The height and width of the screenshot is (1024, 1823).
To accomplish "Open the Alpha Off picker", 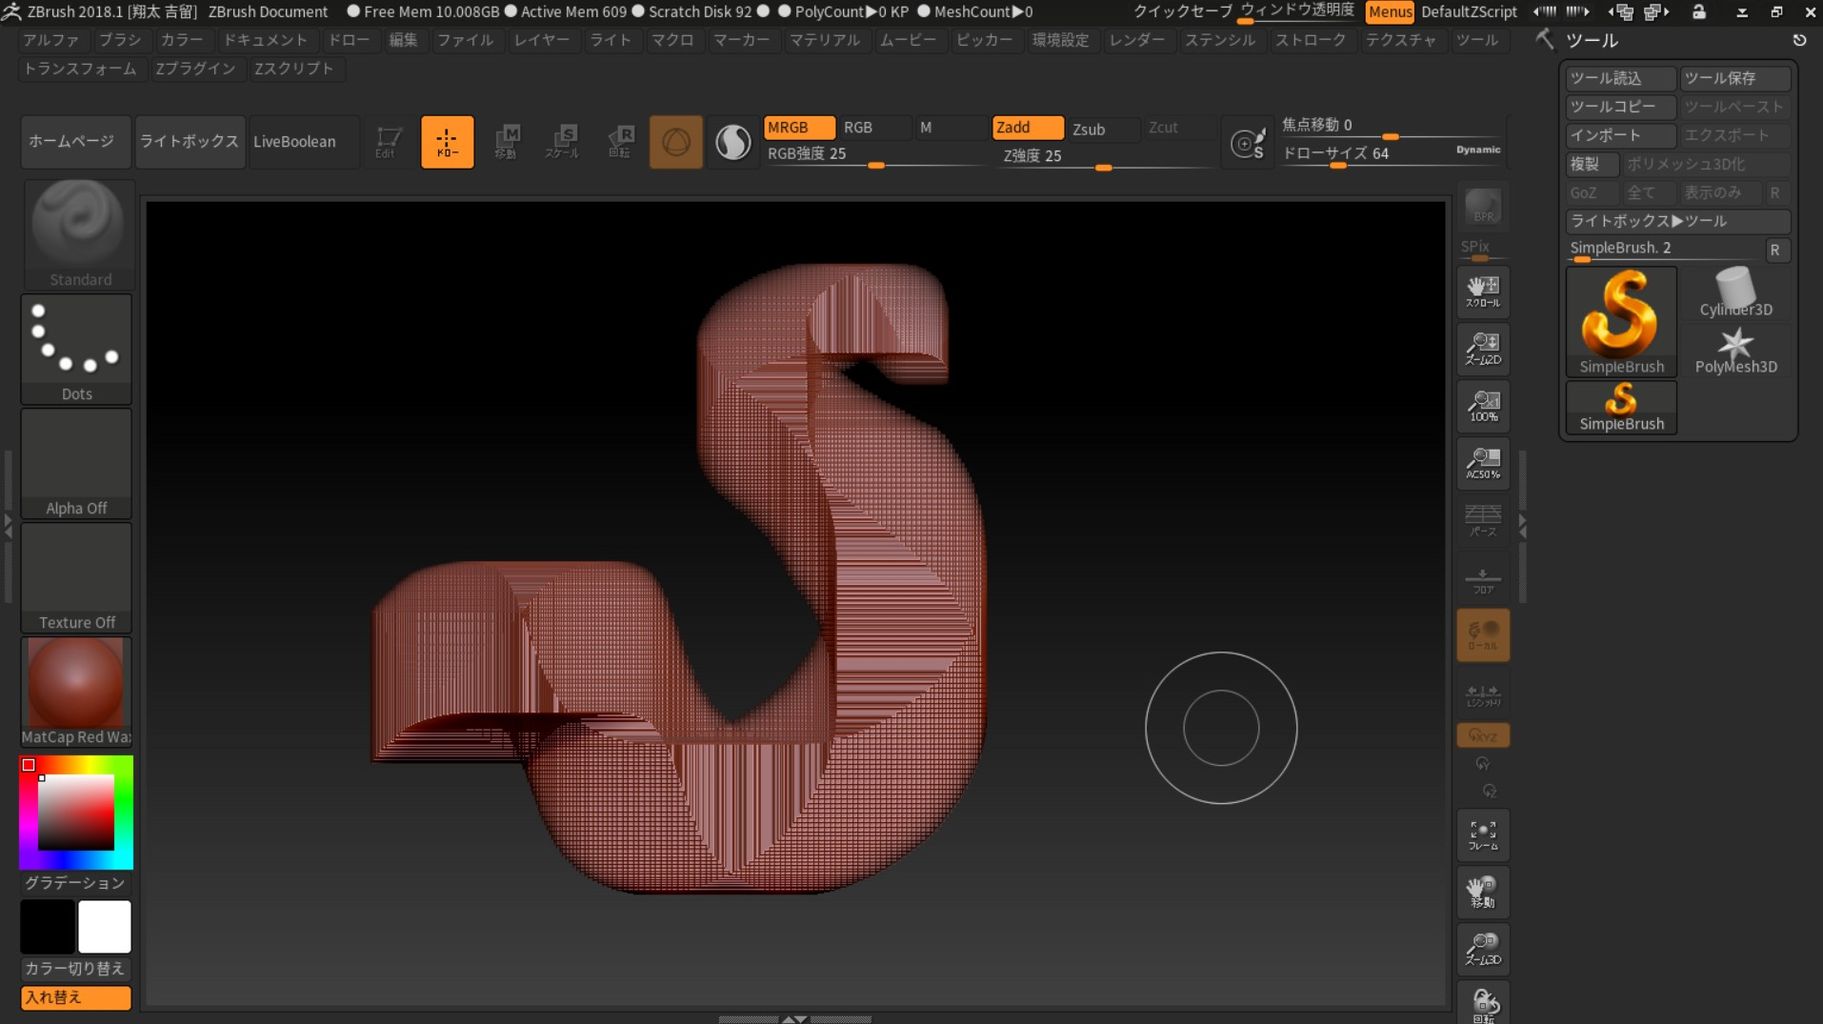I will [x=77, y=463].
